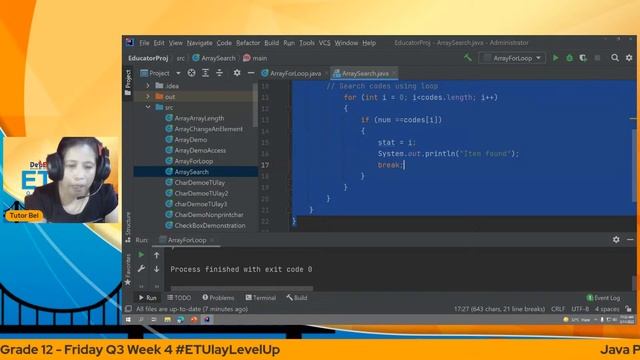The width and height of the screenshot is (640, 360).
Task: Click Run console horizontal scrollbar
Action: [x=242, y=288]
